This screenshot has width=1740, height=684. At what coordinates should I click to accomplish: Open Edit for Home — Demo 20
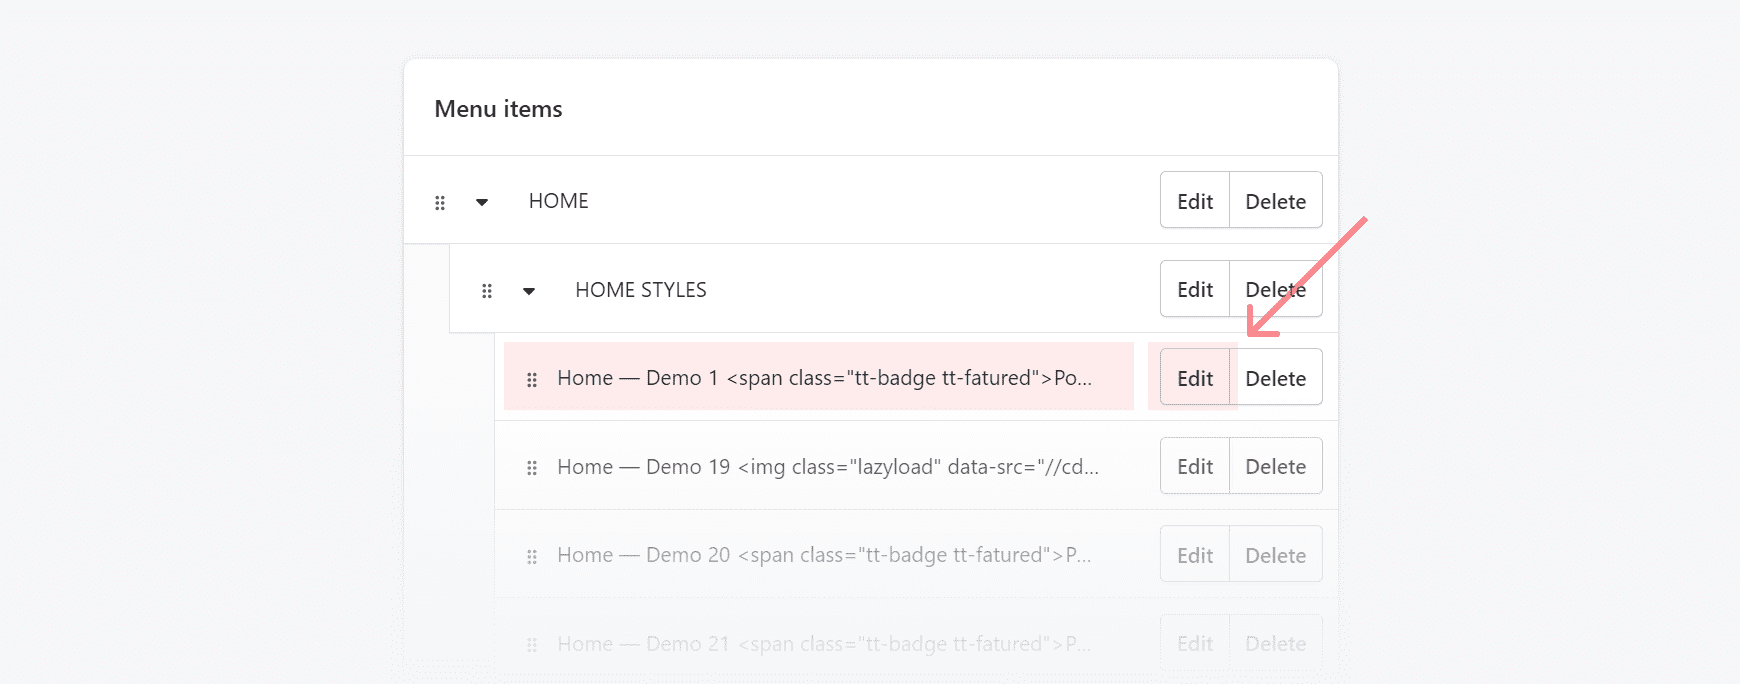(x=1195, y=555)
